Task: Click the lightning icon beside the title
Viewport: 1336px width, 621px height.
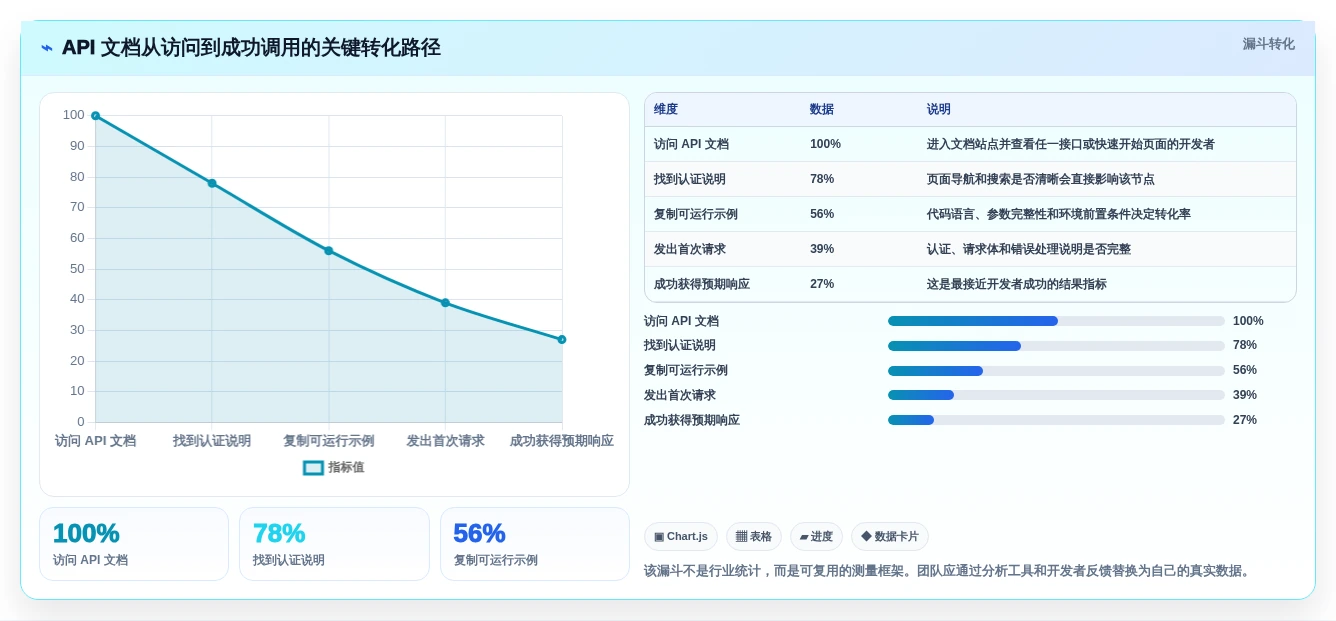Action: point(47,48)
